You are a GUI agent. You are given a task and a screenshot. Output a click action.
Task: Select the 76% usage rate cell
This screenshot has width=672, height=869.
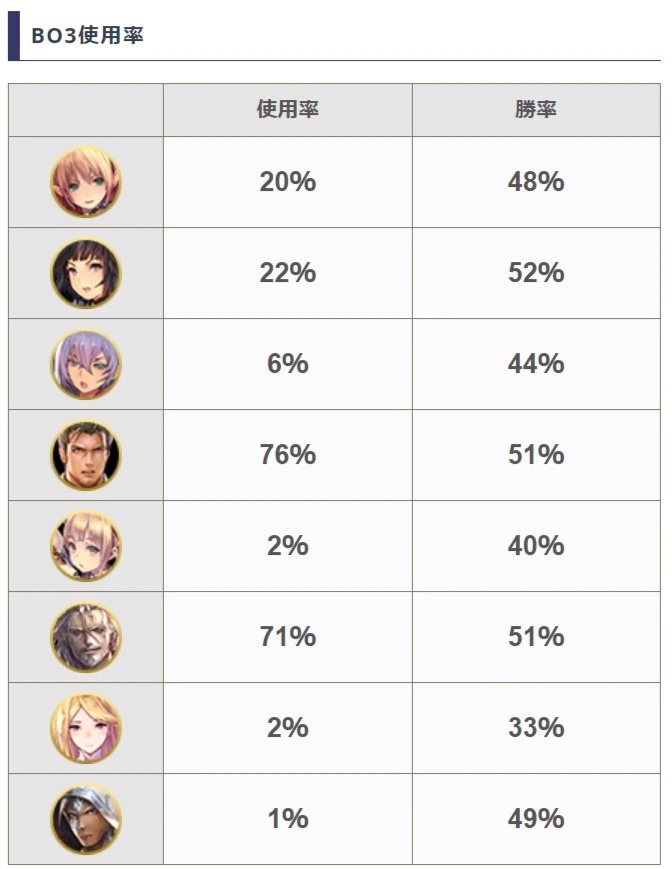click(288, 455)
